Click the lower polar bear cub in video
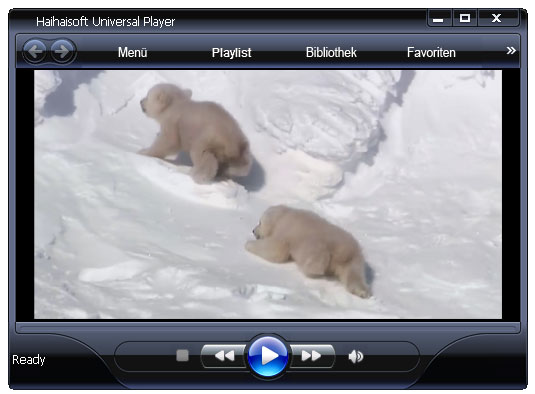 (x=309, y=250)
